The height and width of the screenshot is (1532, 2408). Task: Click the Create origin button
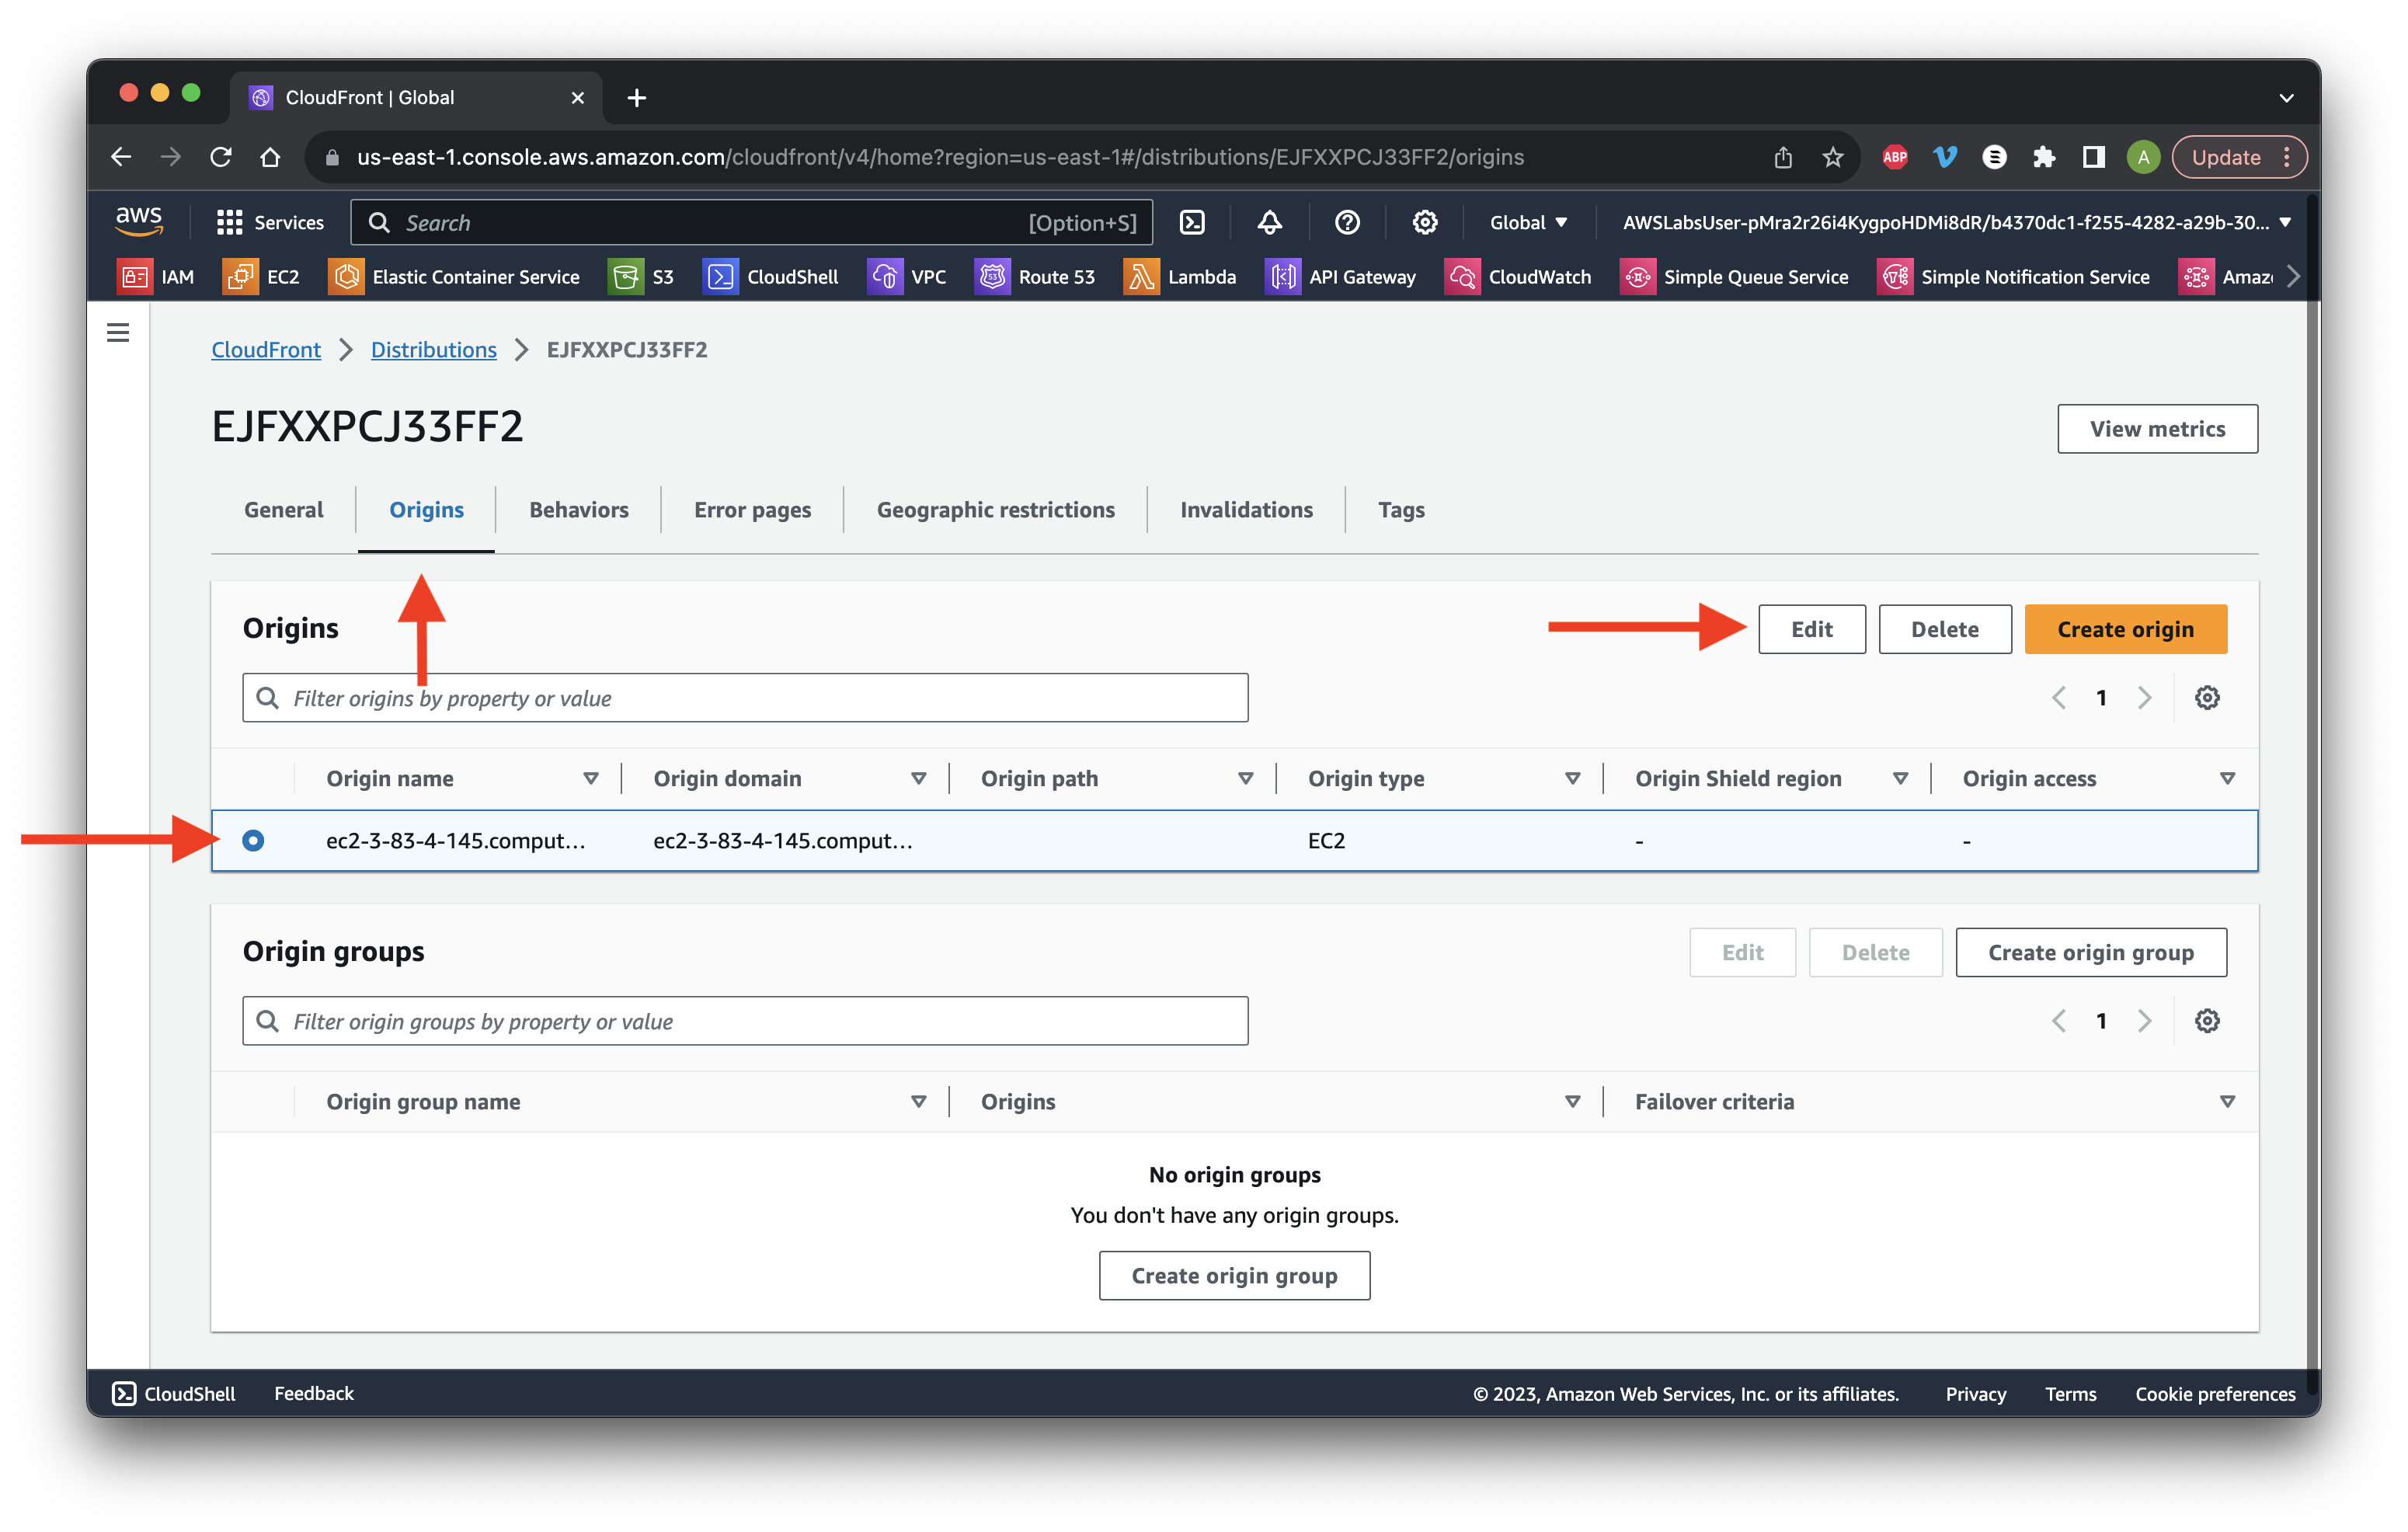(x=2125, y=629)
